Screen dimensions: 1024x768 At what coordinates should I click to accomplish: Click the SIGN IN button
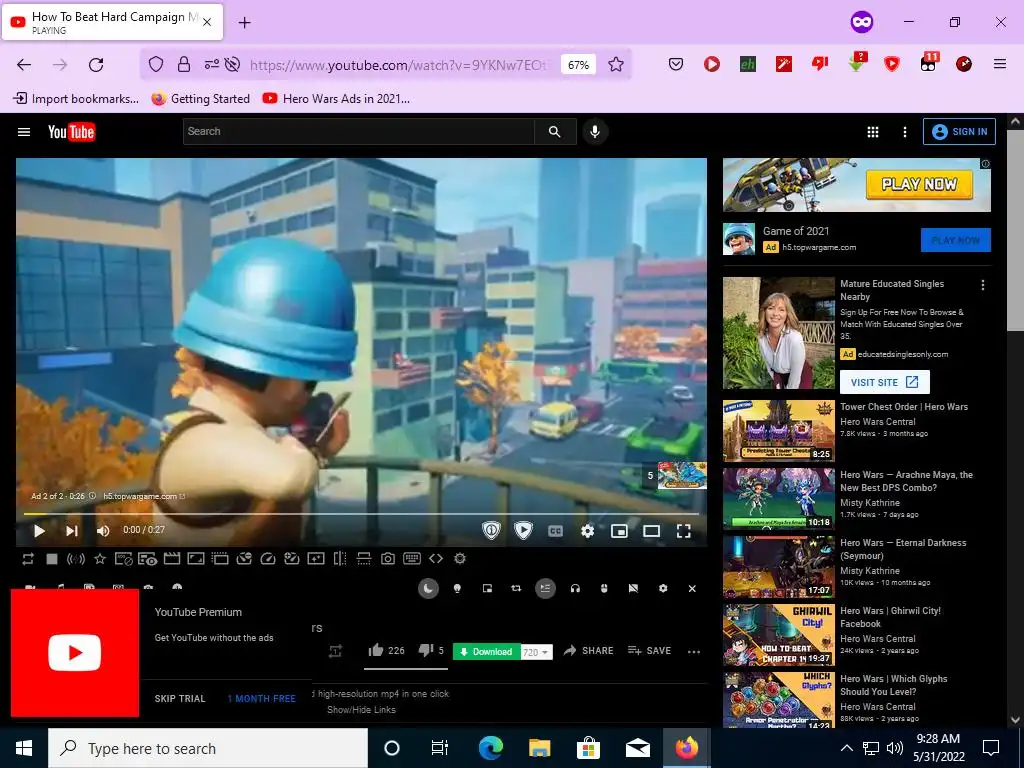tap(959, 131)
